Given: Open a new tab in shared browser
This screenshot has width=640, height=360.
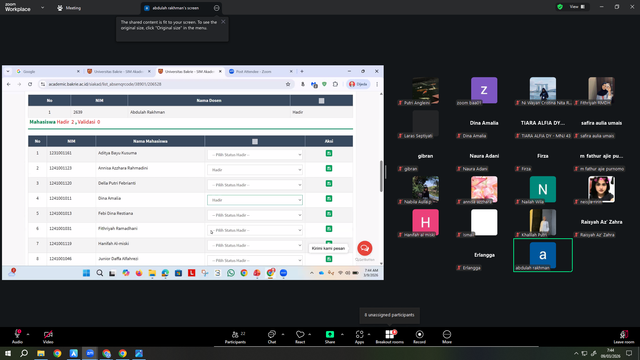Looking at the screenshot, I should click(x=302, y=71).
